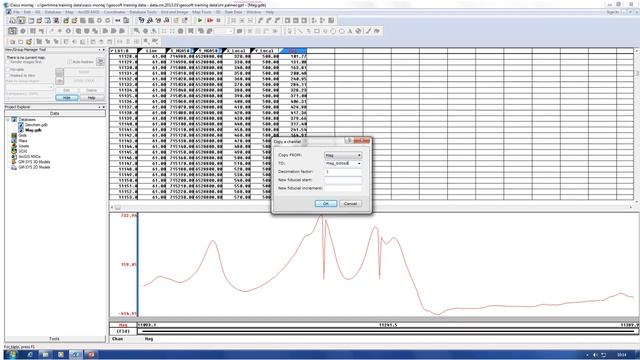
Task: Select Mag.gdb in Project Explorer
Action: click(33, 130)
